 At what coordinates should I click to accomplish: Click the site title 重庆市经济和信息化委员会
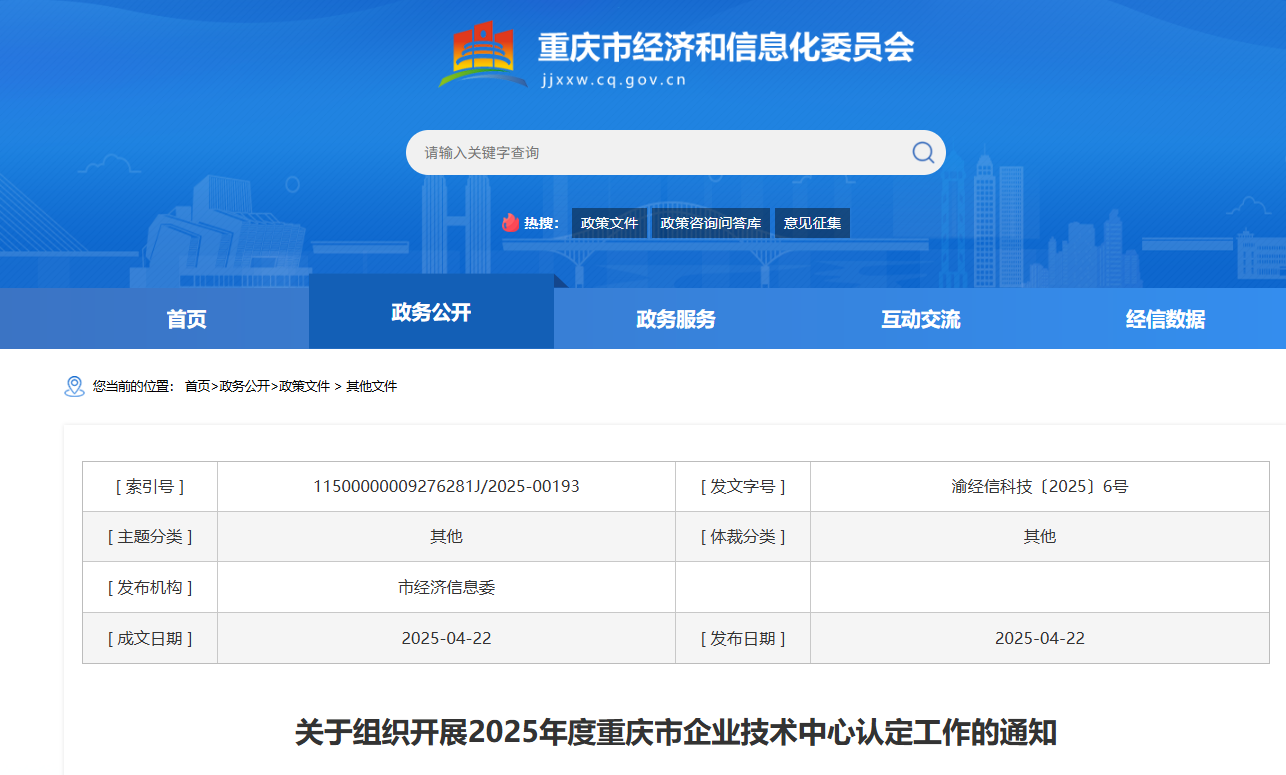[725, 47]
